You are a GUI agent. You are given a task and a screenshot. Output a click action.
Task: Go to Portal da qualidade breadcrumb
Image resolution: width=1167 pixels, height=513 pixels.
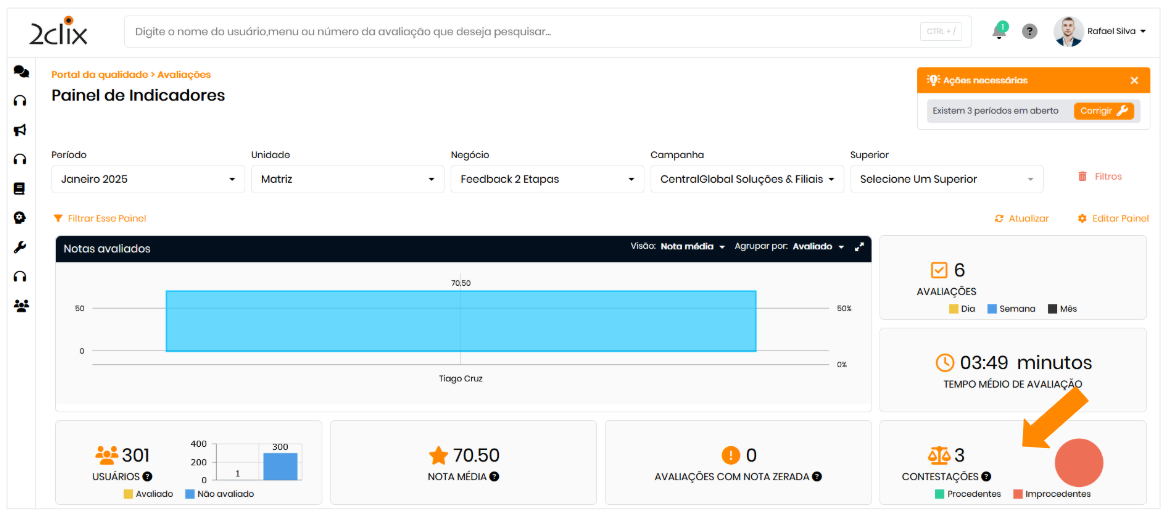click(x=99, y=75)
